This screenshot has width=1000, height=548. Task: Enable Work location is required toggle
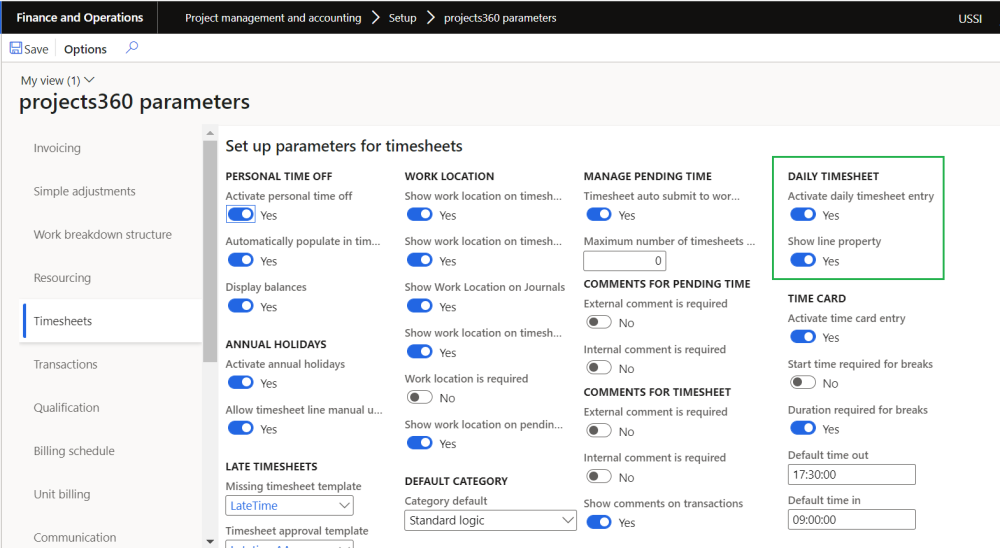[419, 397]
